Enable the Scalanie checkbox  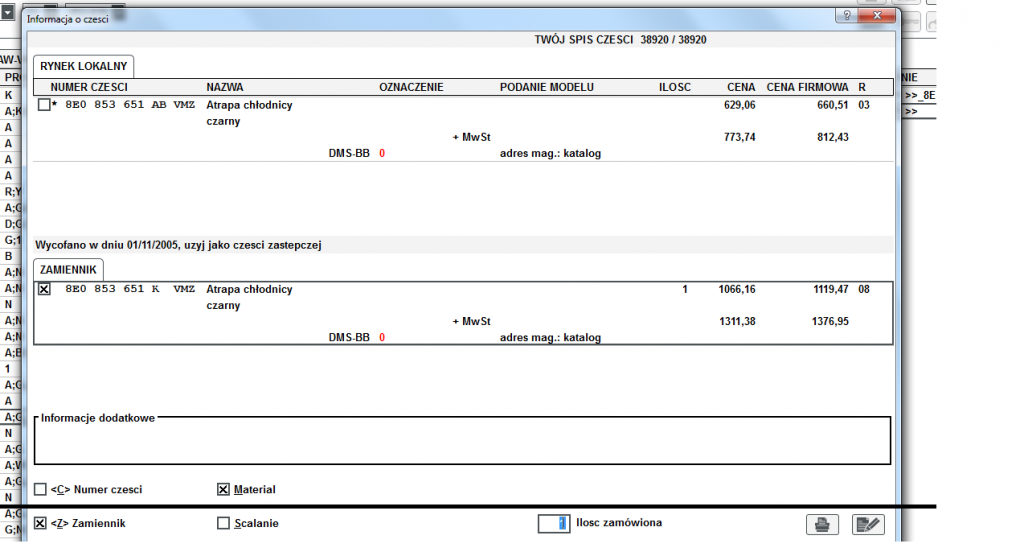point(223,523)
